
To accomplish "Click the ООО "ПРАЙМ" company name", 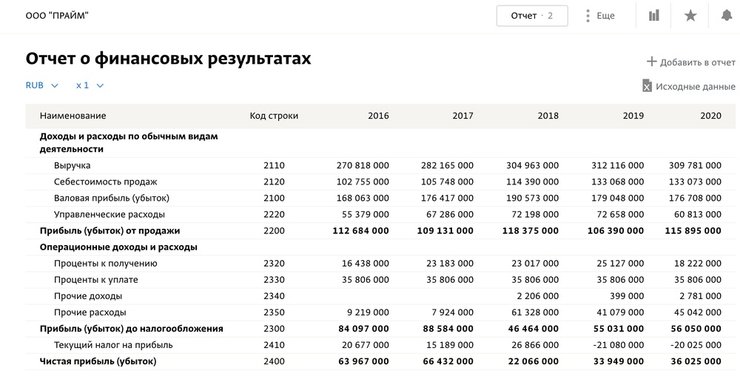I will coord(57,16).
